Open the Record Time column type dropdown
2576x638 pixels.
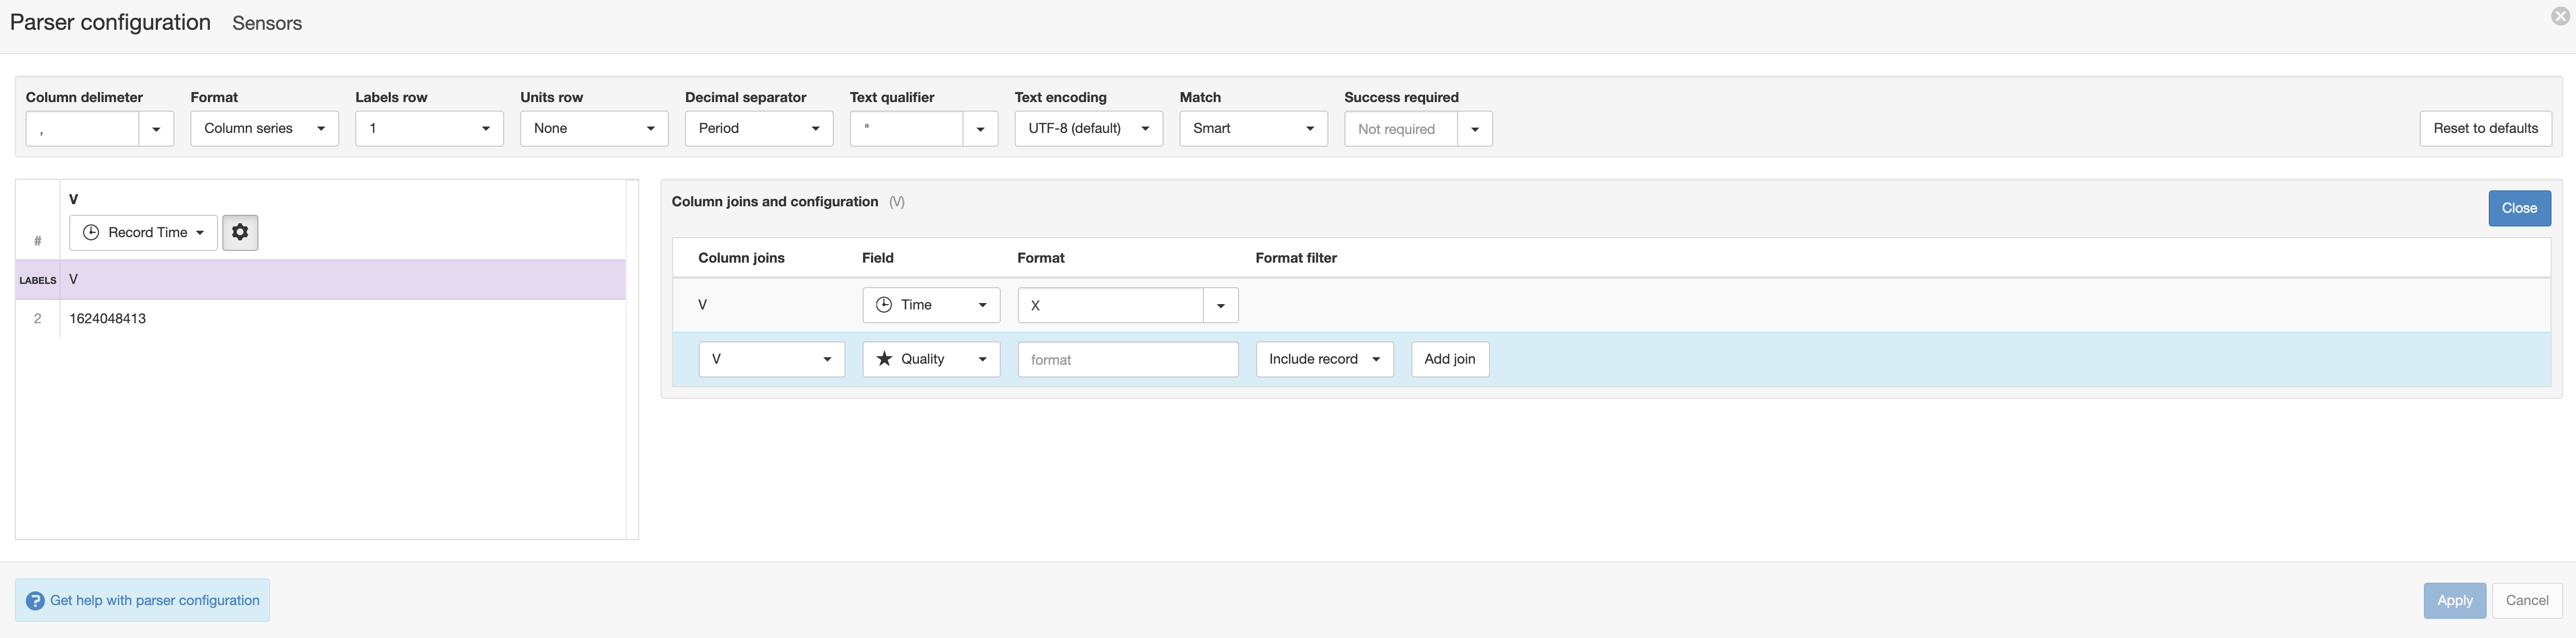point(143,232)
